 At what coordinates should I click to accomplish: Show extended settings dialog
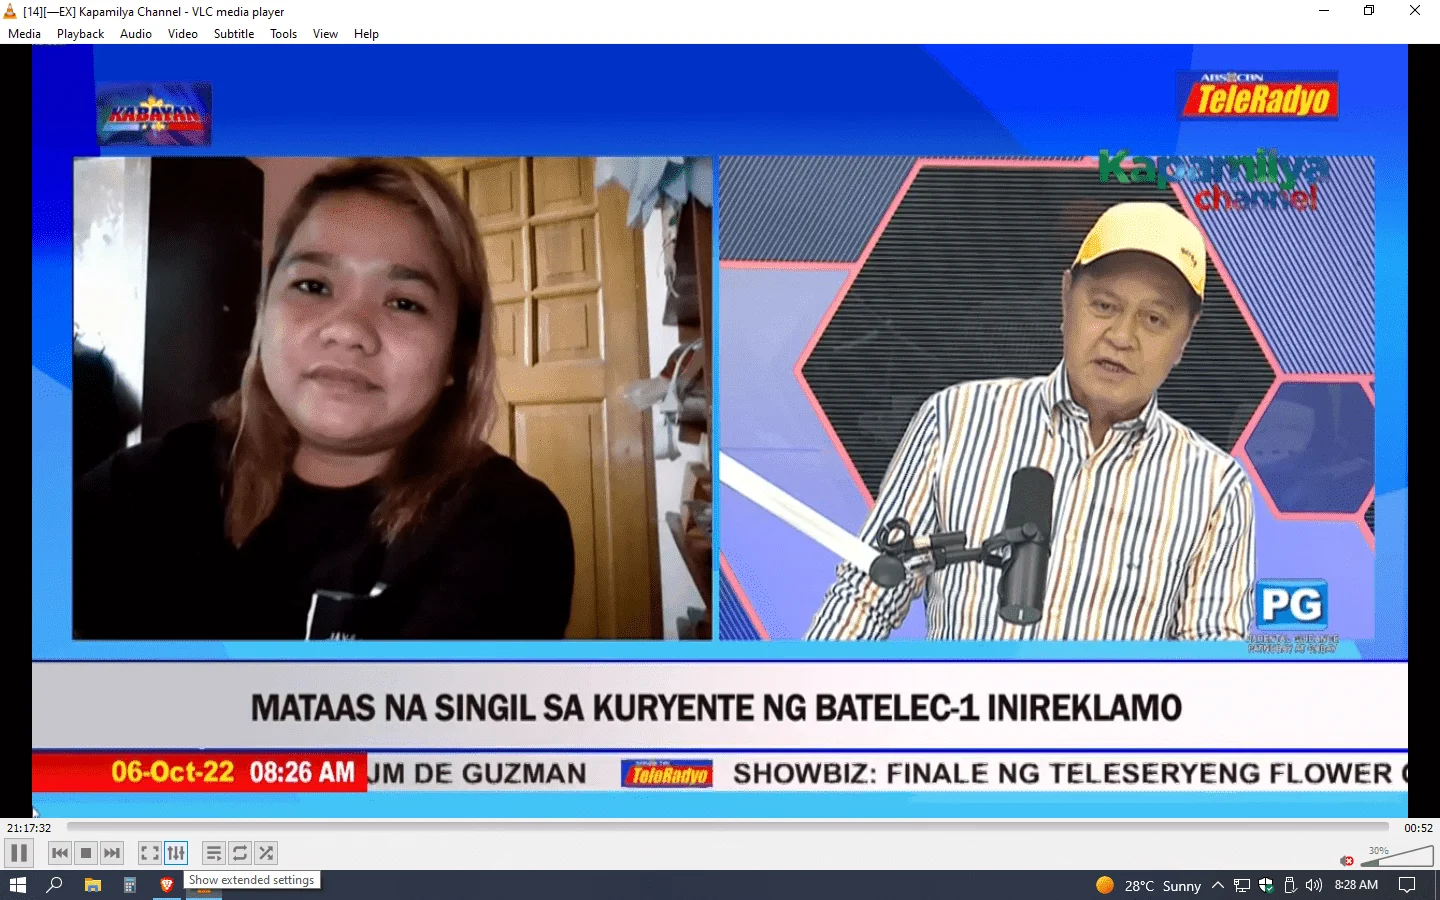176,853
